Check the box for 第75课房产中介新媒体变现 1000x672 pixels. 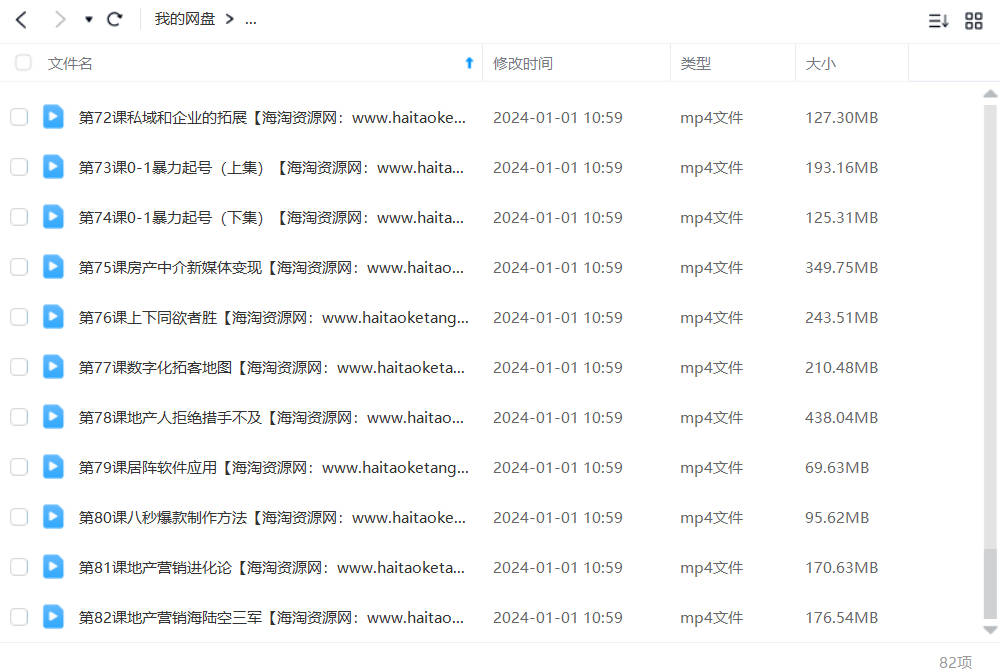19,267
